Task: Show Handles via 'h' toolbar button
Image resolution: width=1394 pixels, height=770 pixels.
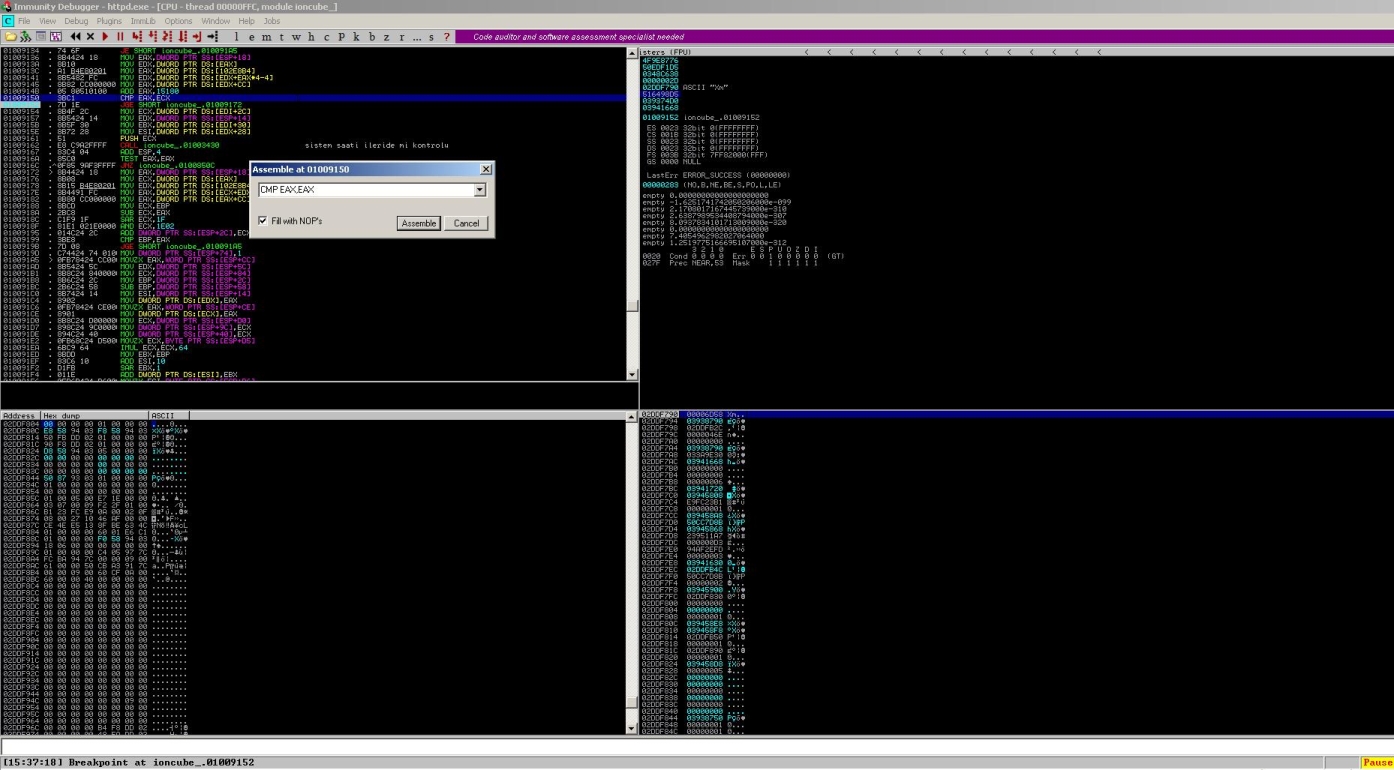Action: coord(311,36)
